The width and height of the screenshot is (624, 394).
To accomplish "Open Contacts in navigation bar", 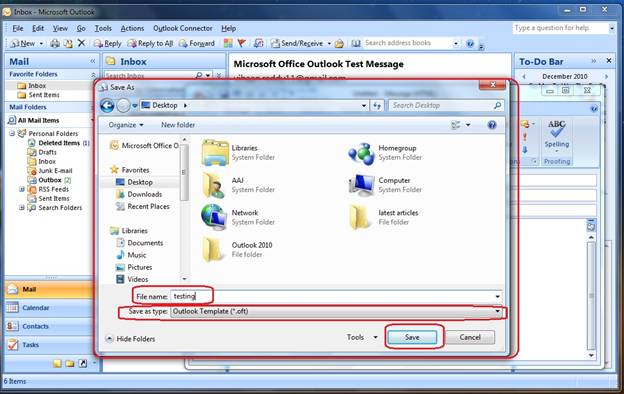I will (49, 326).
